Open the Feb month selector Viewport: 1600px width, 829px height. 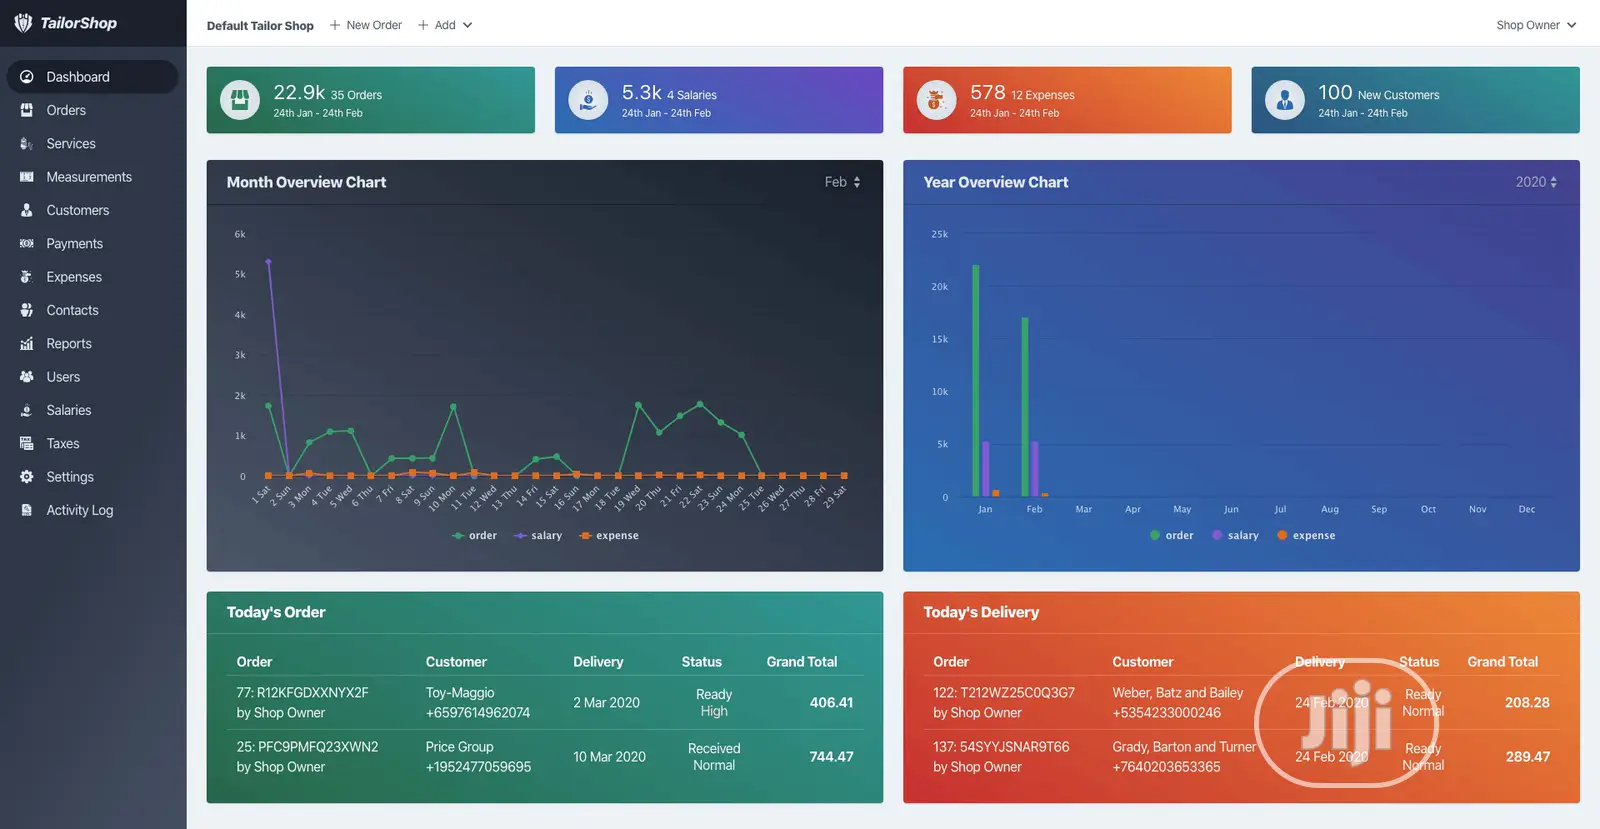[842, 182]
